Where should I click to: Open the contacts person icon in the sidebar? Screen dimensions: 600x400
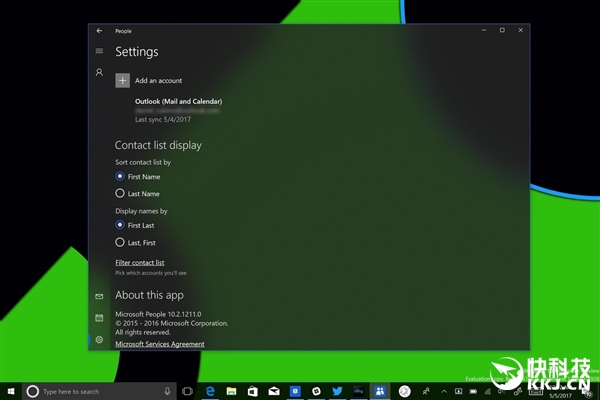pos(99,72)
